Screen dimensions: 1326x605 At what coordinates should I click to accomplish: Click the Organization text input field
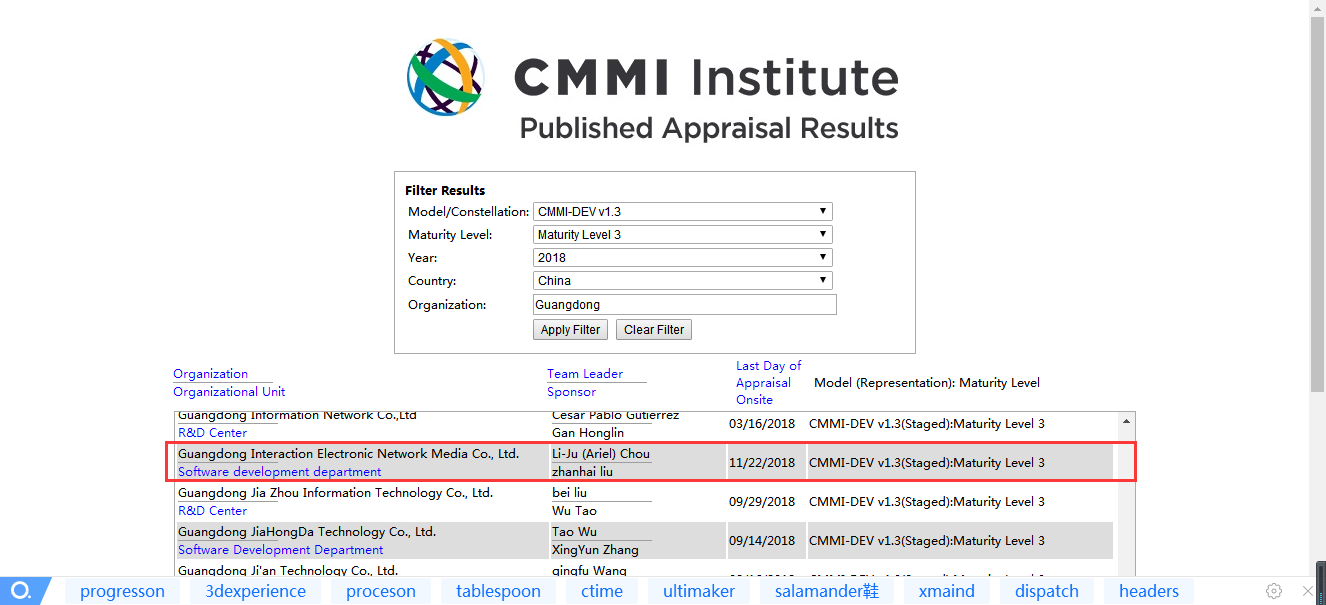(684, 304)
